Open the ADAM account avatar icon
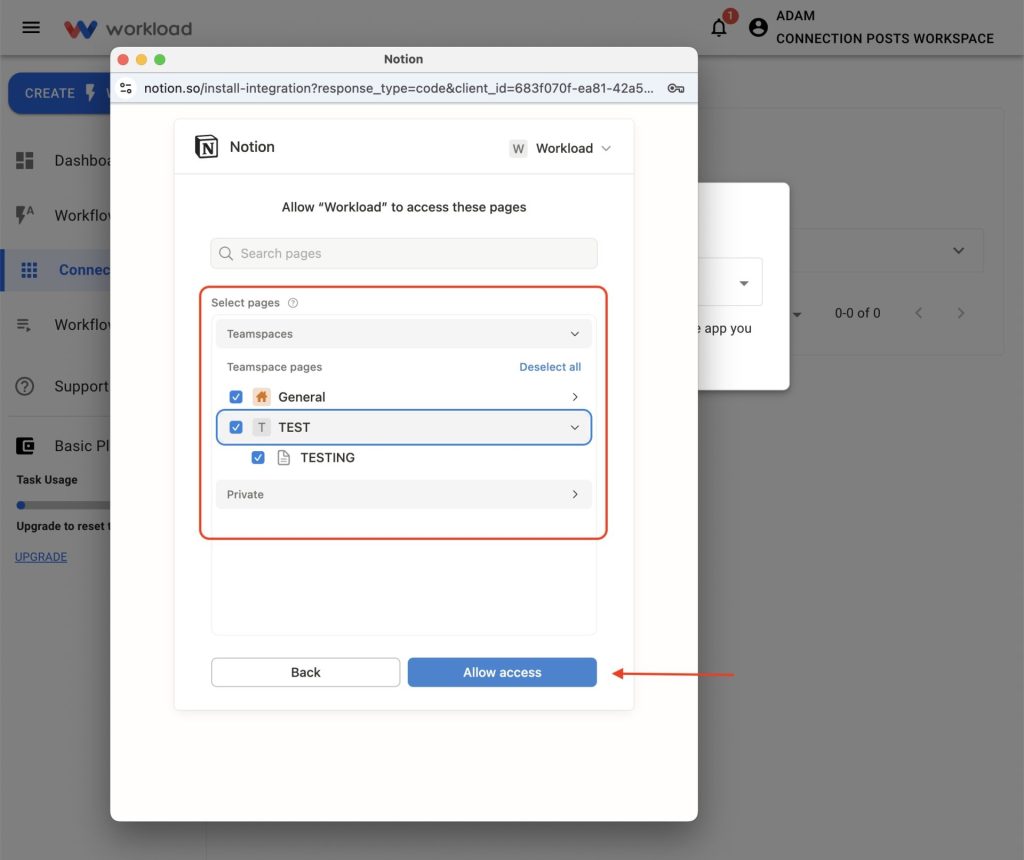The image size is (1024, 860). coord(758,27)
